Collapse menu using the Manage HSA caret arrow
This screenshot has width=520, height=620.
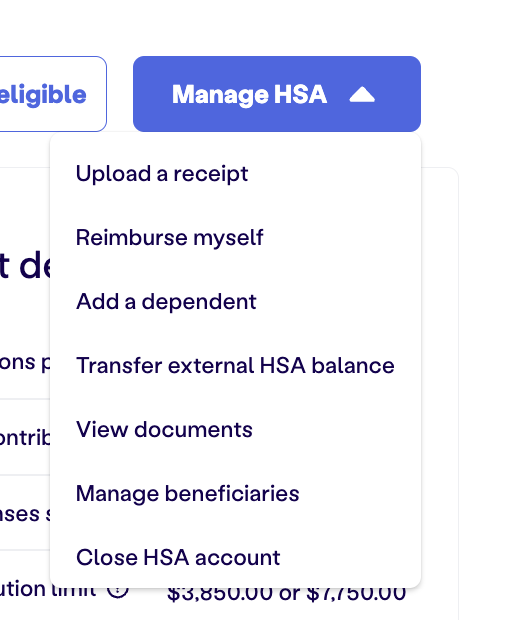tap(362, 95)
